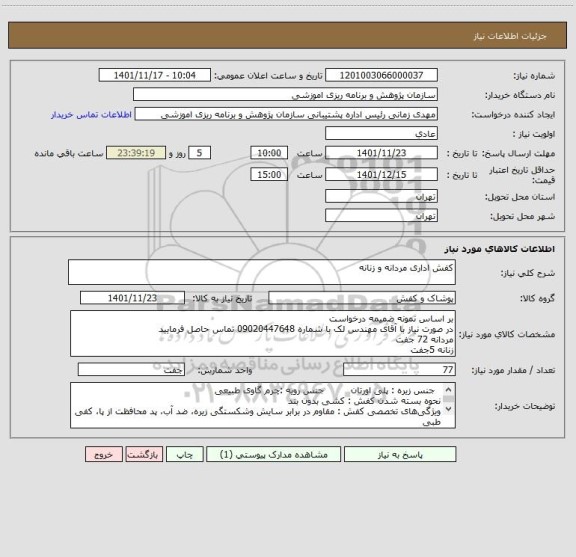
Task: Click the goods group field 'پوشاک و کفش'
Action: tap(362, 298)
